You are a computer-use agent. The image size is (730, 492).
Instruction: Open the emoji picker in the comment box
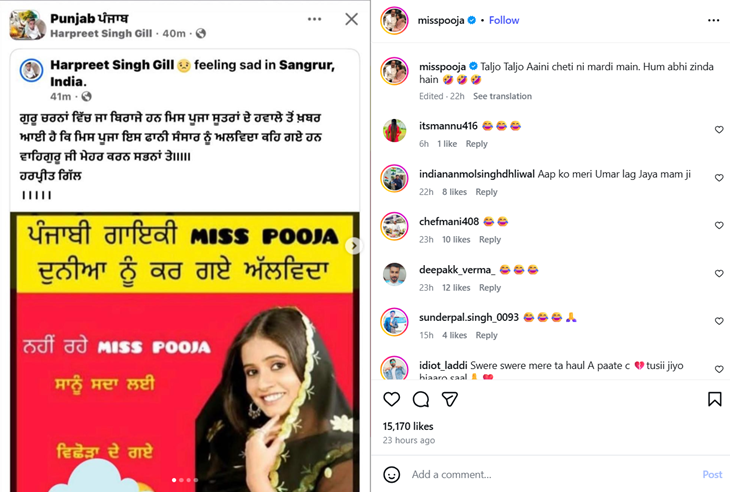pyautogui.click(x=392, y=474)
